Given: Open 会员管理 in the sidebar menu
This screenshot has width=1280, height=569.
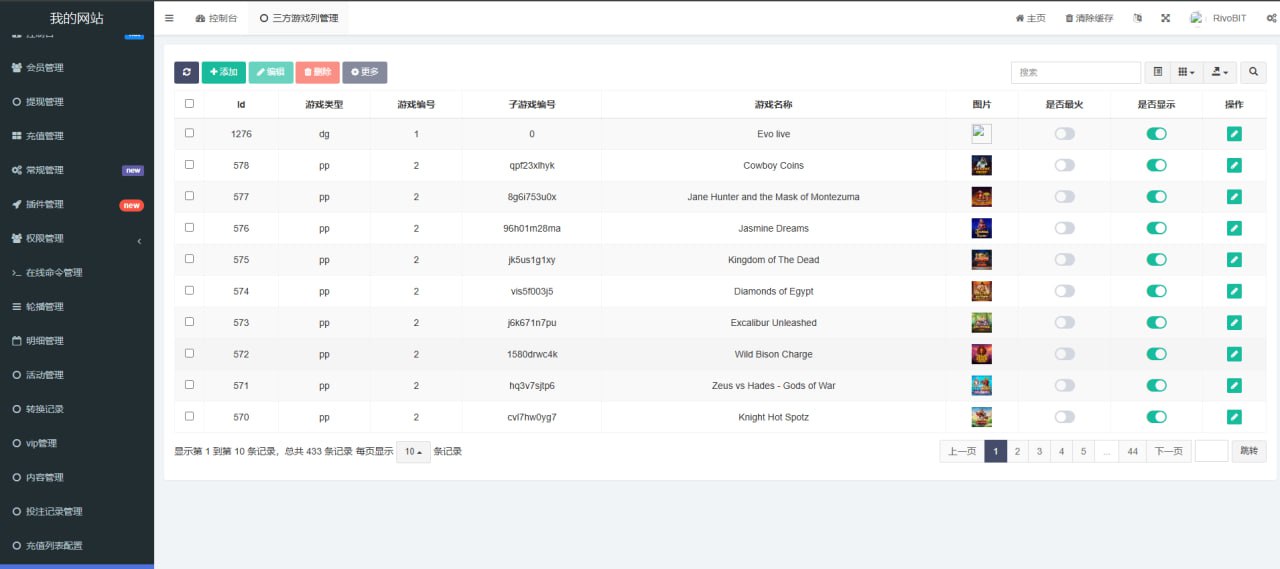Looking at the screenshot, I should [x=44, y=68].
